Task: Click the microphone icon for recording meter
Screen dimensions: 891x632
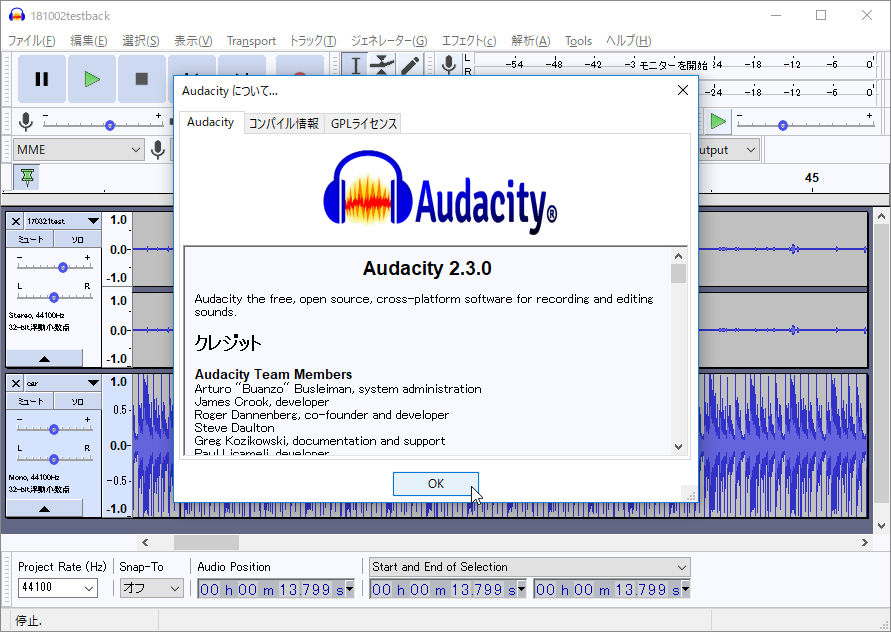Action: tap(448, 64)
